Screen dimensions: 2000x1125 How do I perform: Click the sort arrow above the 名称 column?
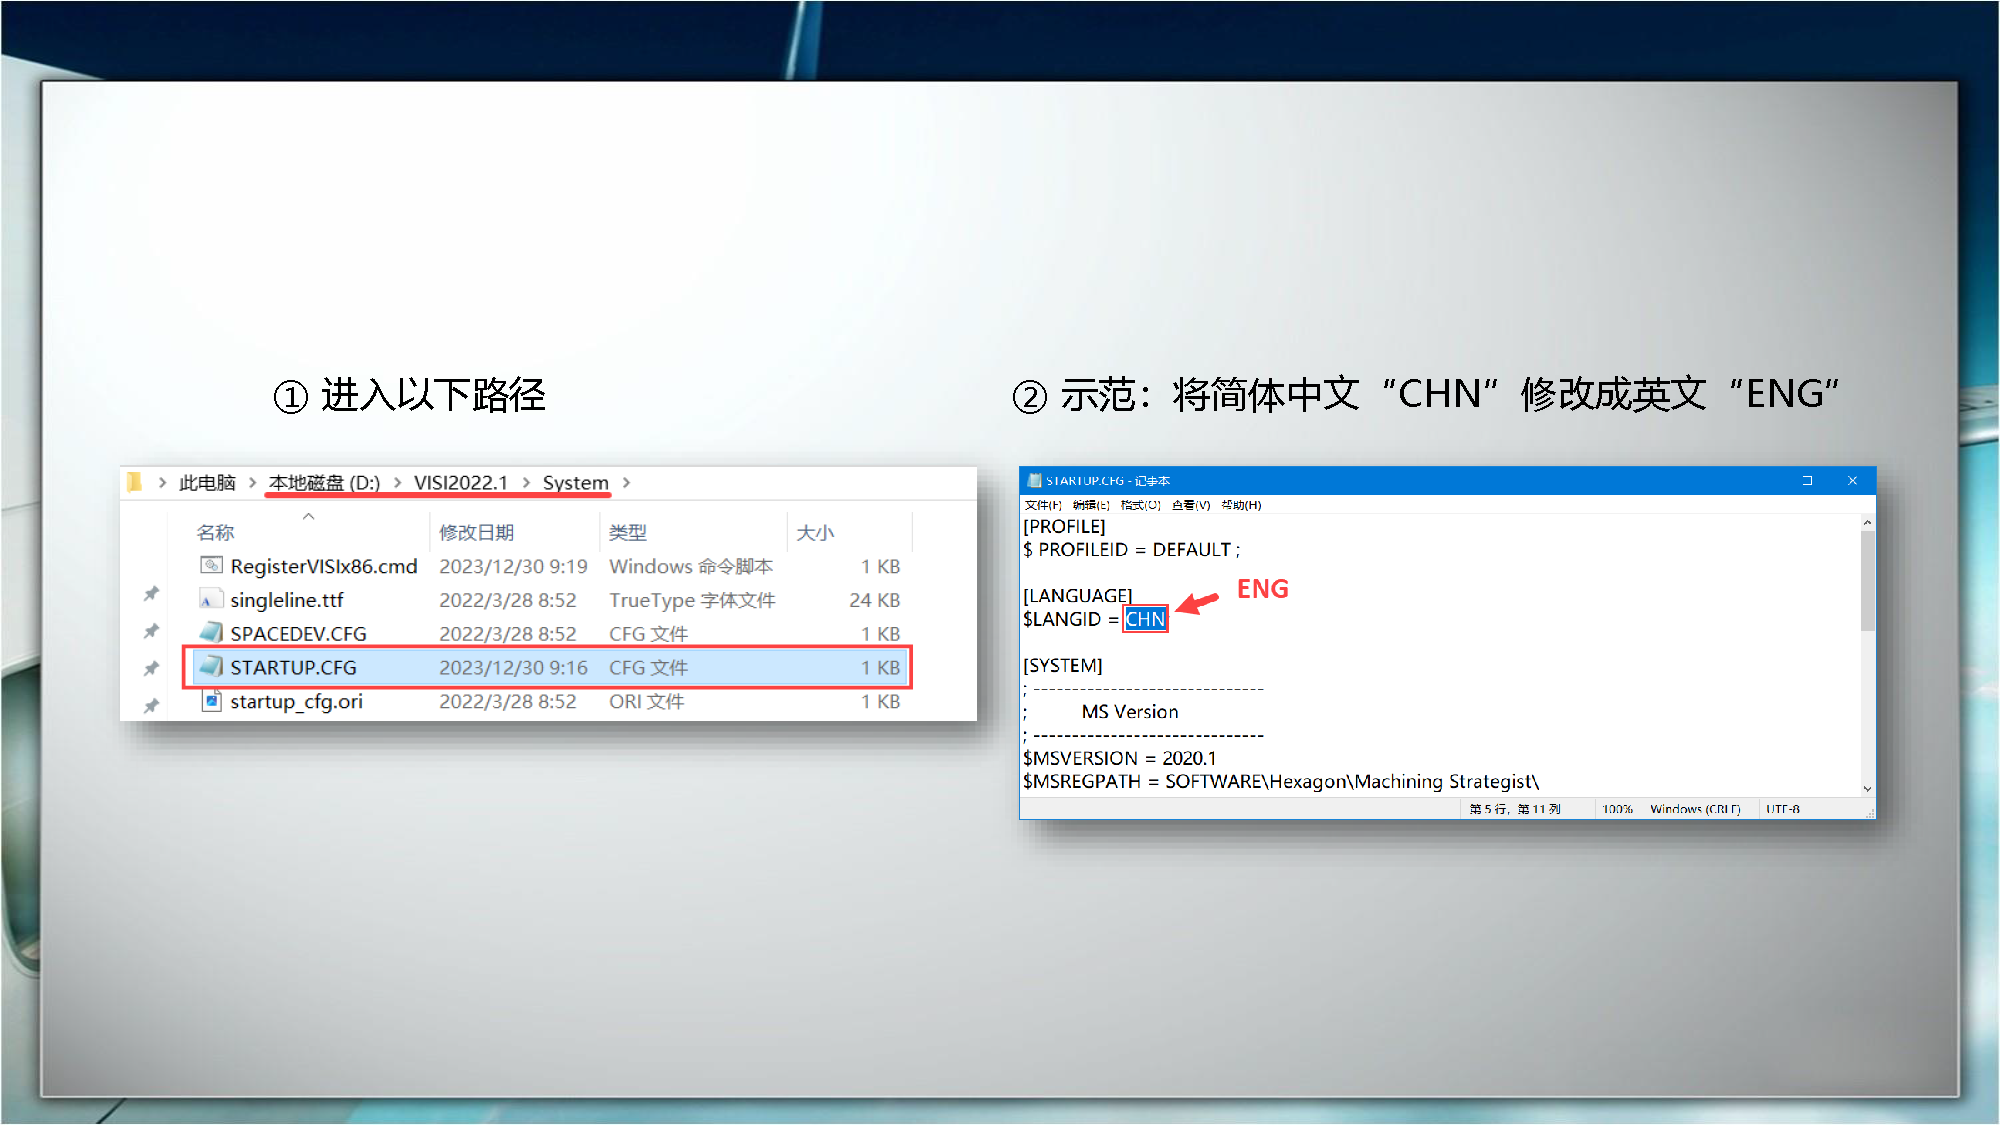[x=308, y=516]
